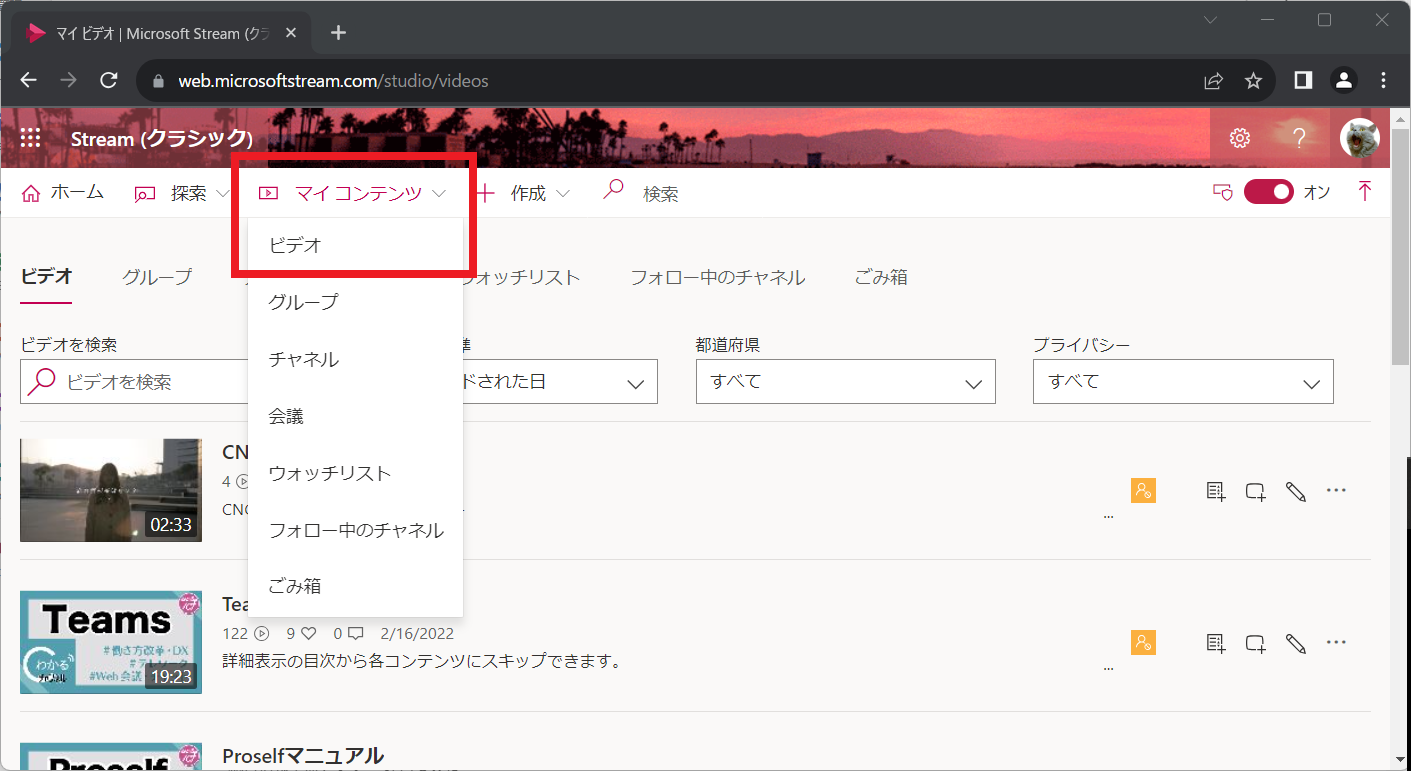Click the Stream (クラシック) title link
The width and height of the screenshot is (1411, 771).
pyautogui.click(x=162, y=139)
